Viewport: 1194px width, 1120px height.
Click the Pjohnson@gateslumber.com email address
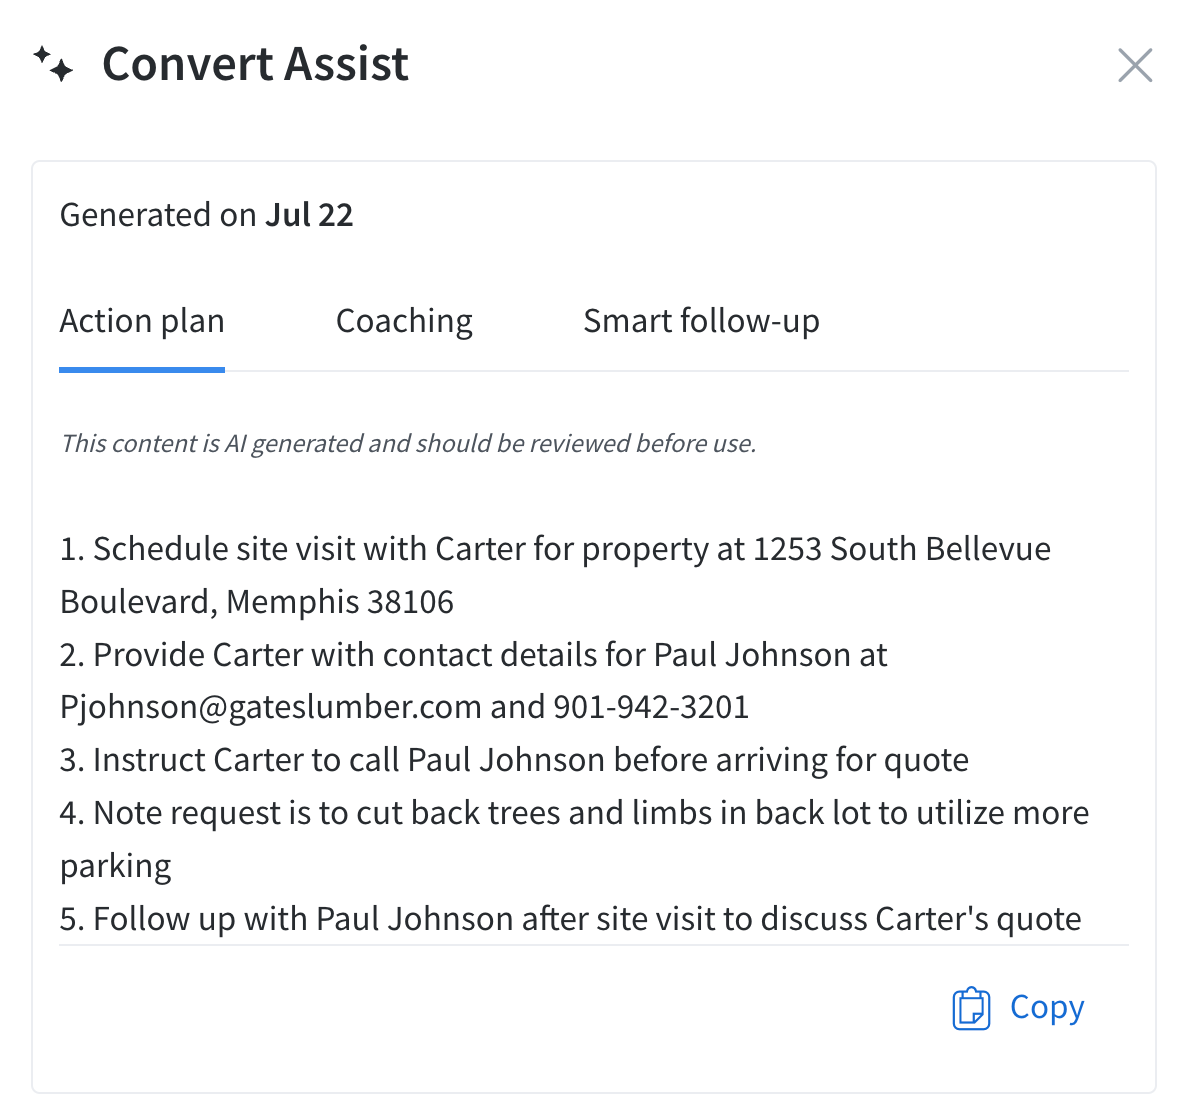coord(271,707)
